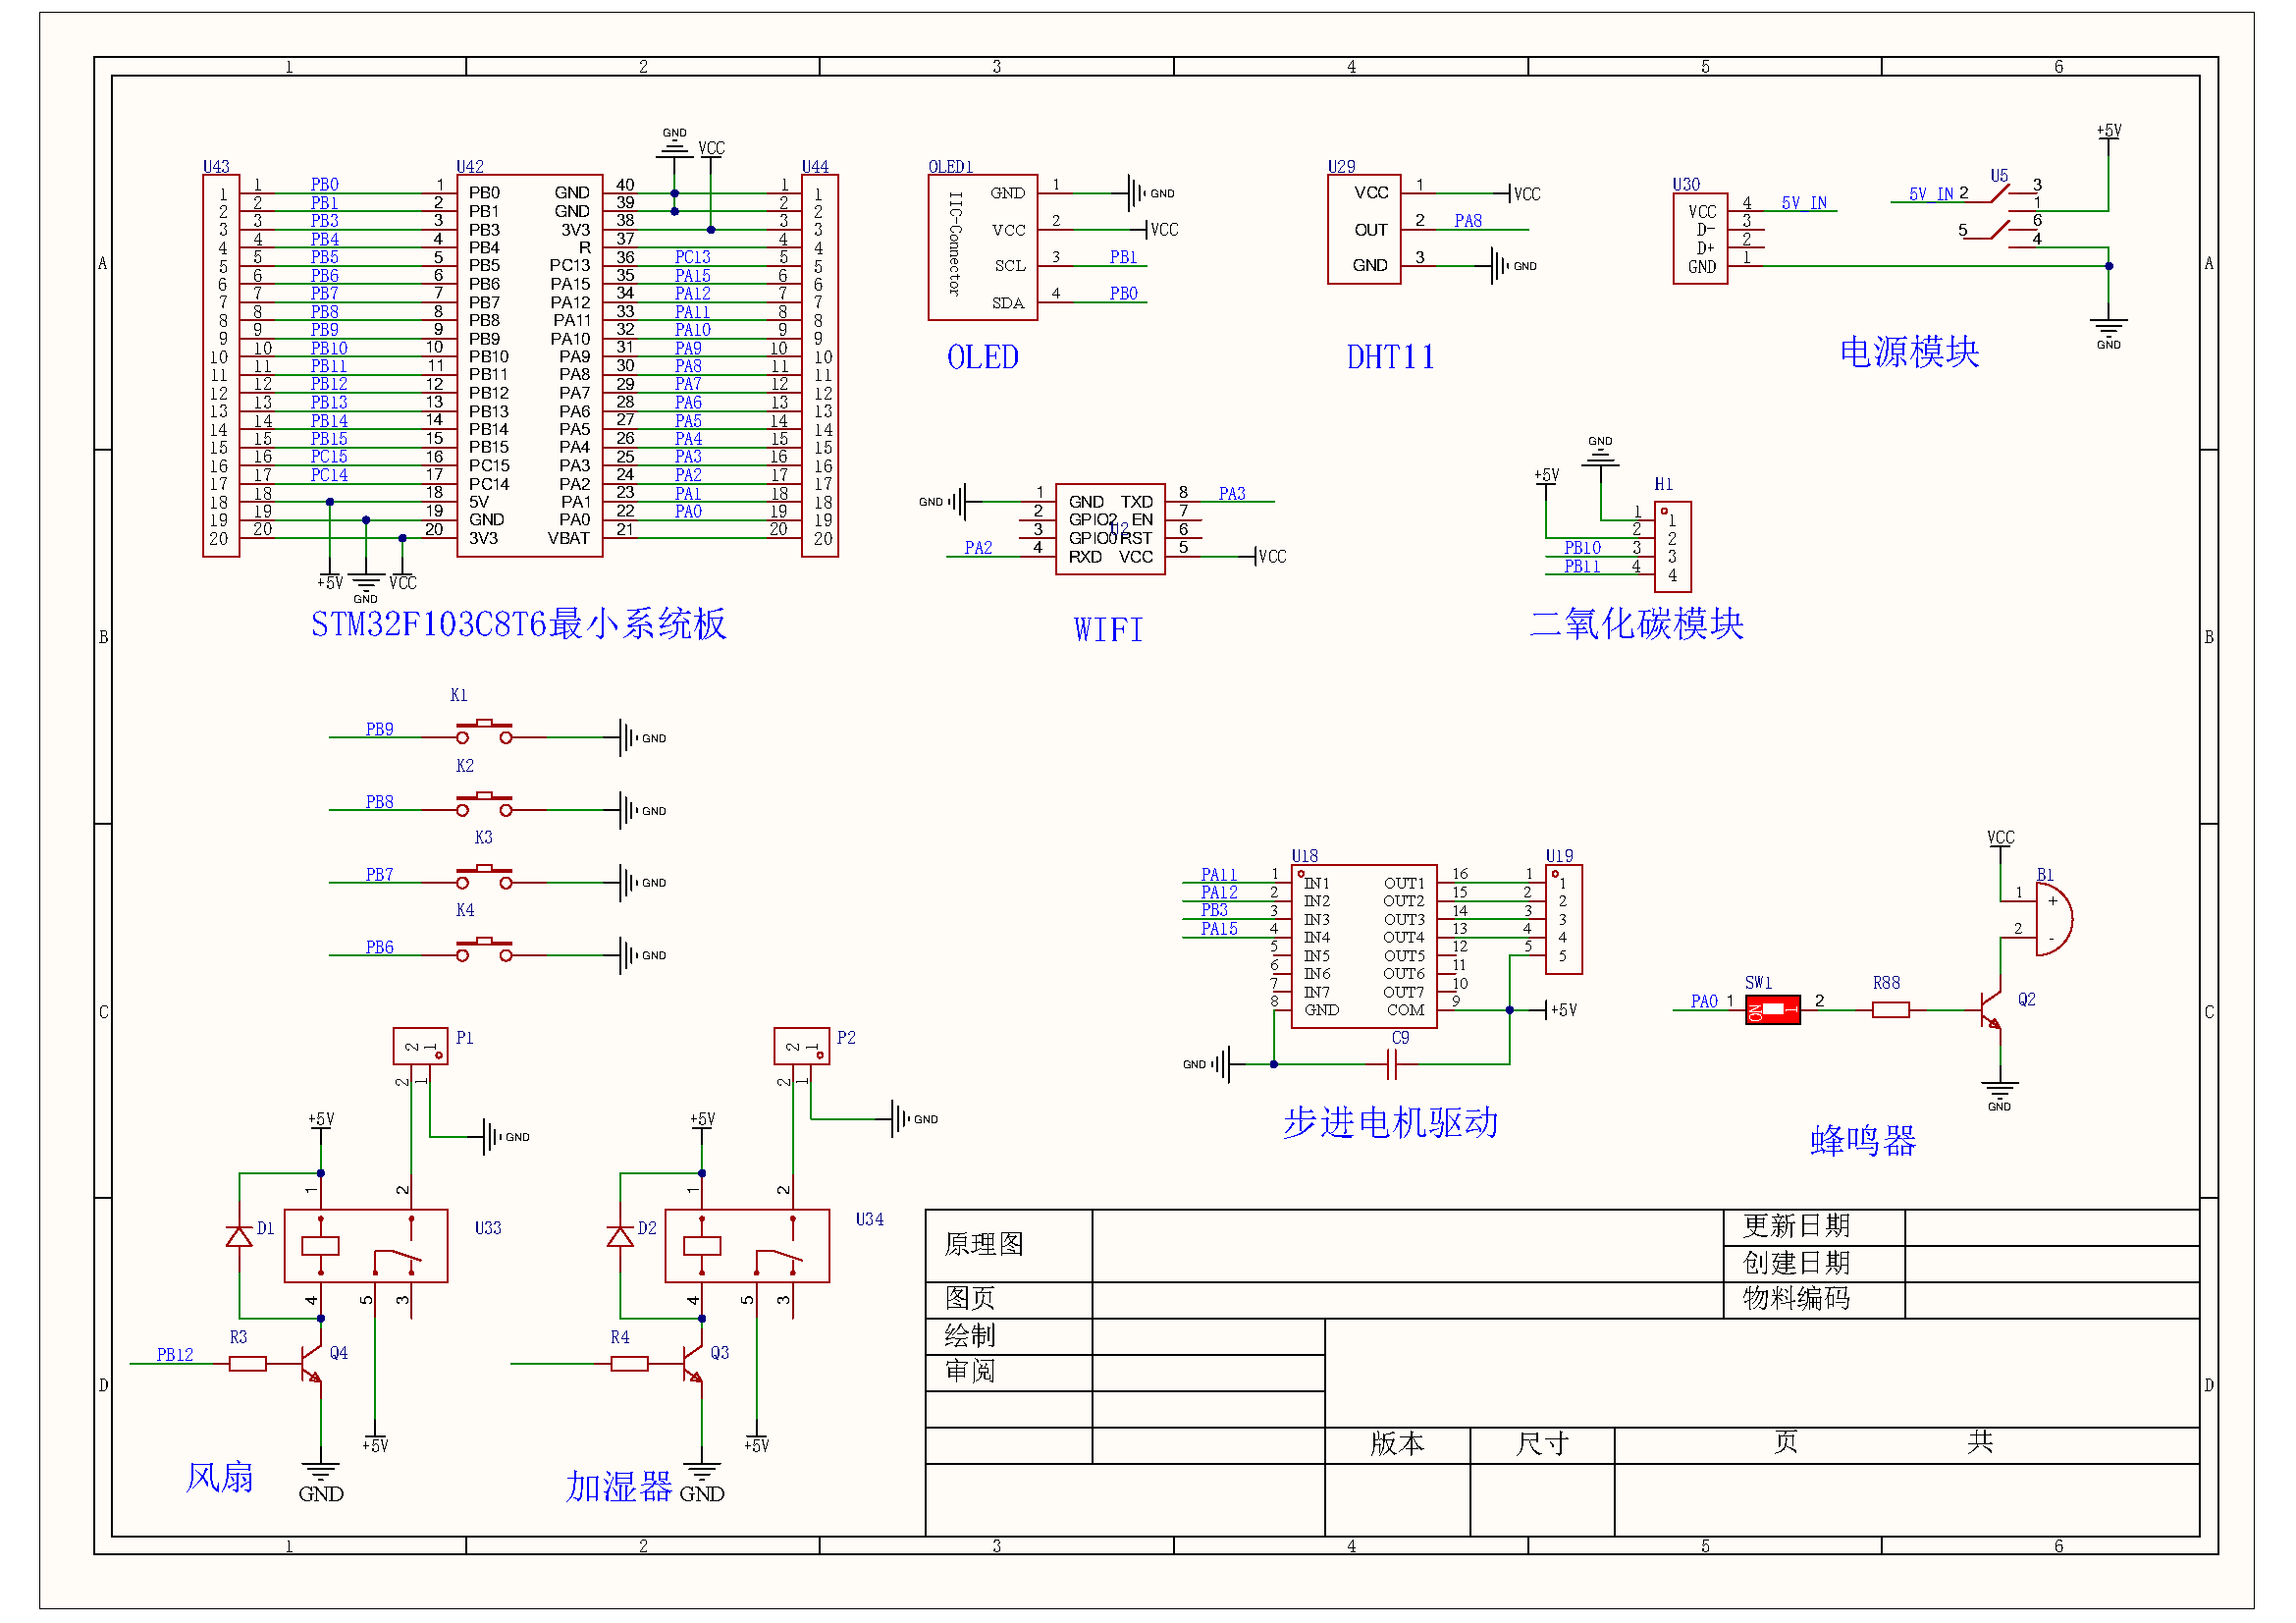Select the Q2 transistor symbol
Viewport: 2296px width, 1623px height.
point(1992,1011)
